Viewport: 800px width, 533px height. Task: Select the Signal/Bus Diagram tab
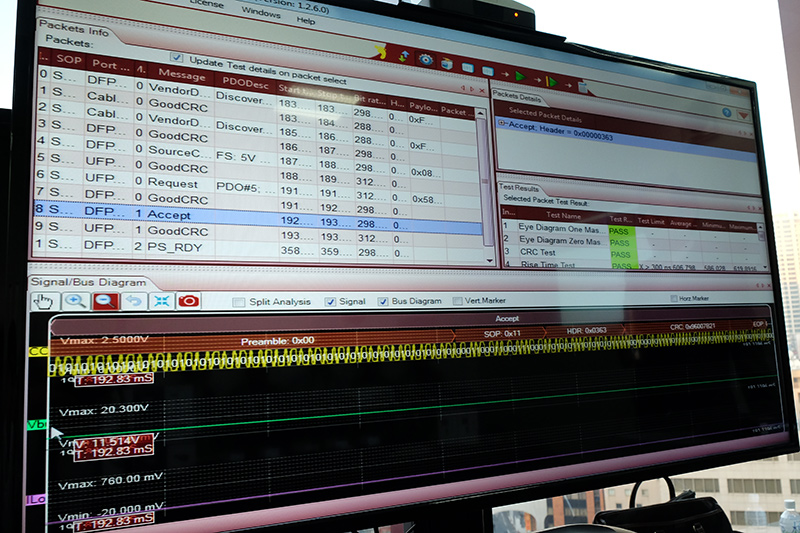tap(88, 282)
